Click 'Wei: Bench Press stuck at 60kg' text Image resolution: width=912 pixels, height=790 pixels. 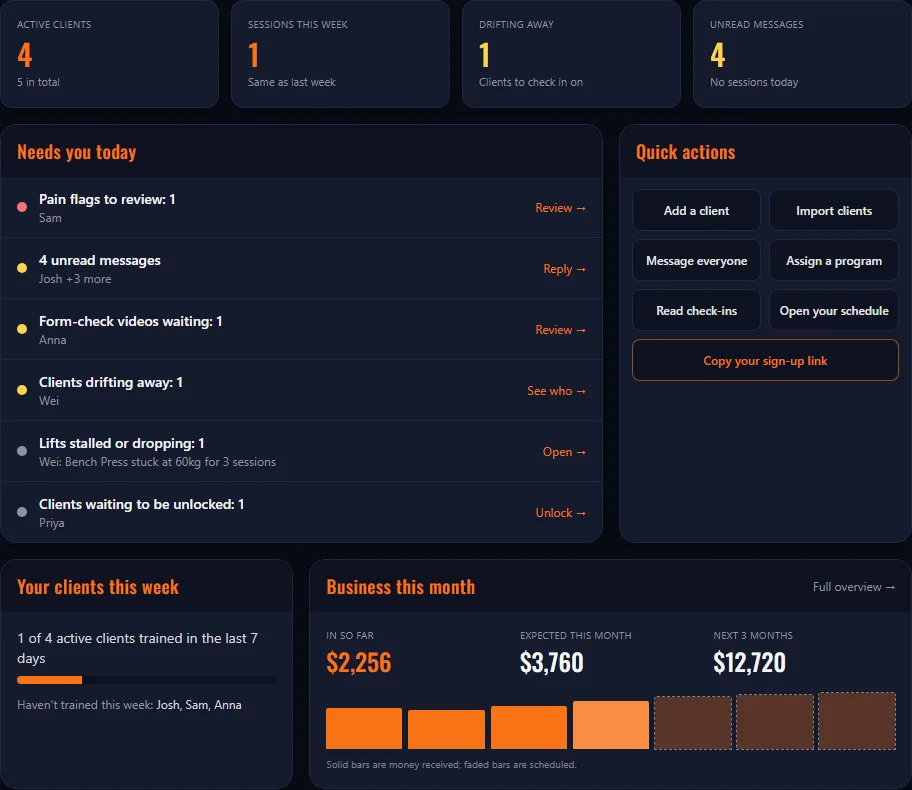157,462
